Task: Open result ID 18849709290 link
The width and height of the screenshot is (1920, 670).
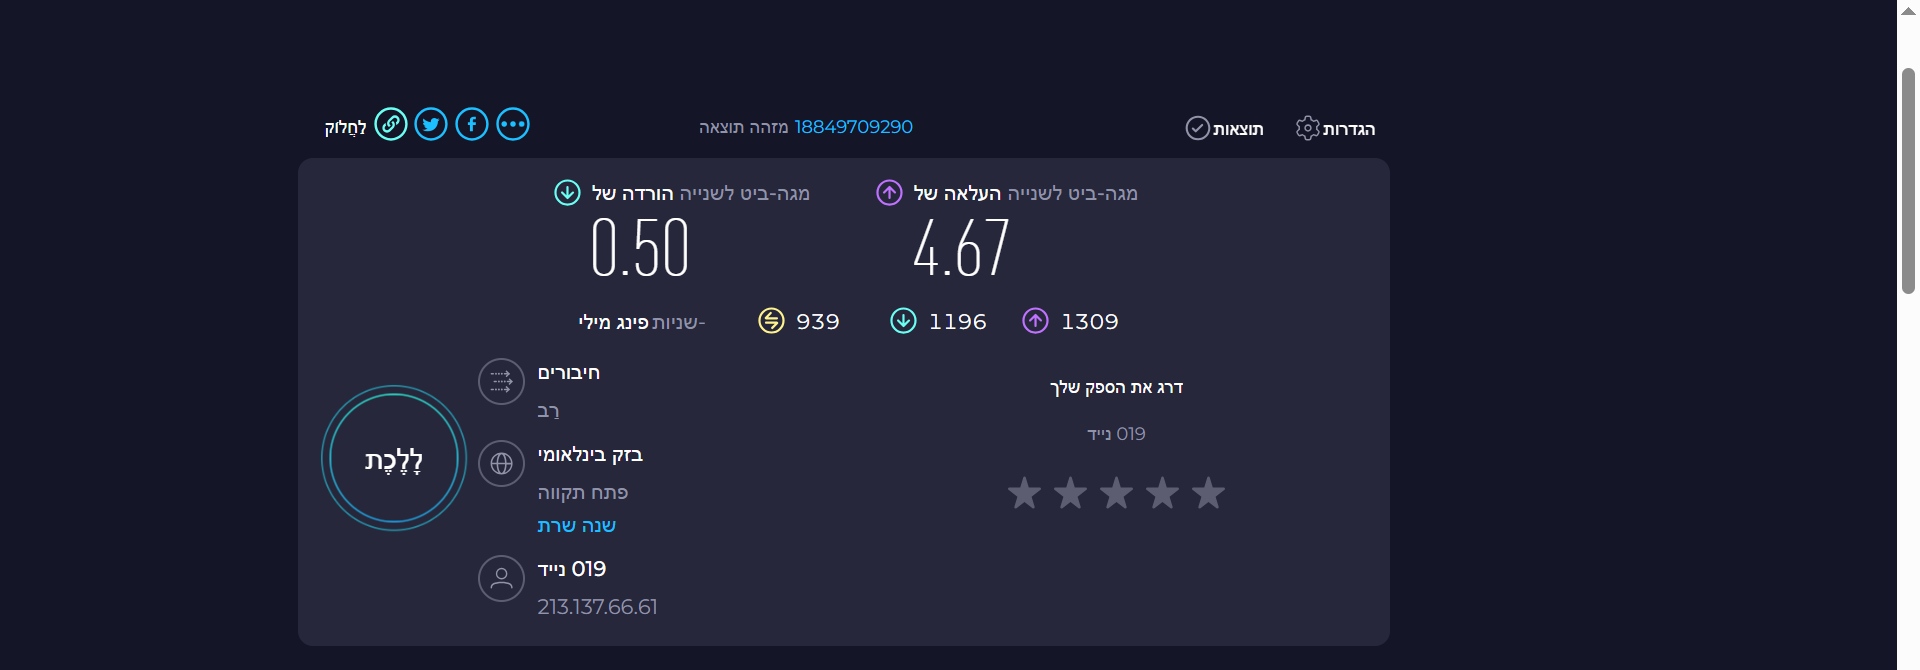Action: click(853, 127)
